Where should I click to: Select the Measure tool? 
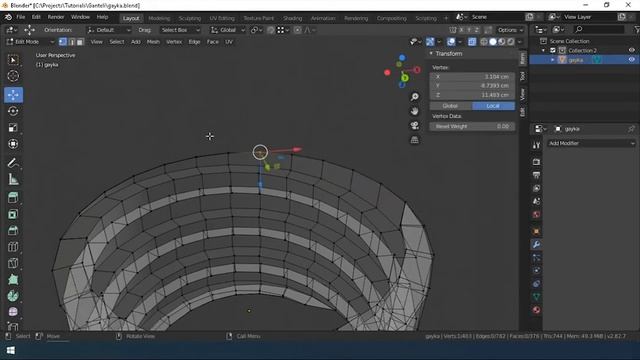(x=13, y=179)
